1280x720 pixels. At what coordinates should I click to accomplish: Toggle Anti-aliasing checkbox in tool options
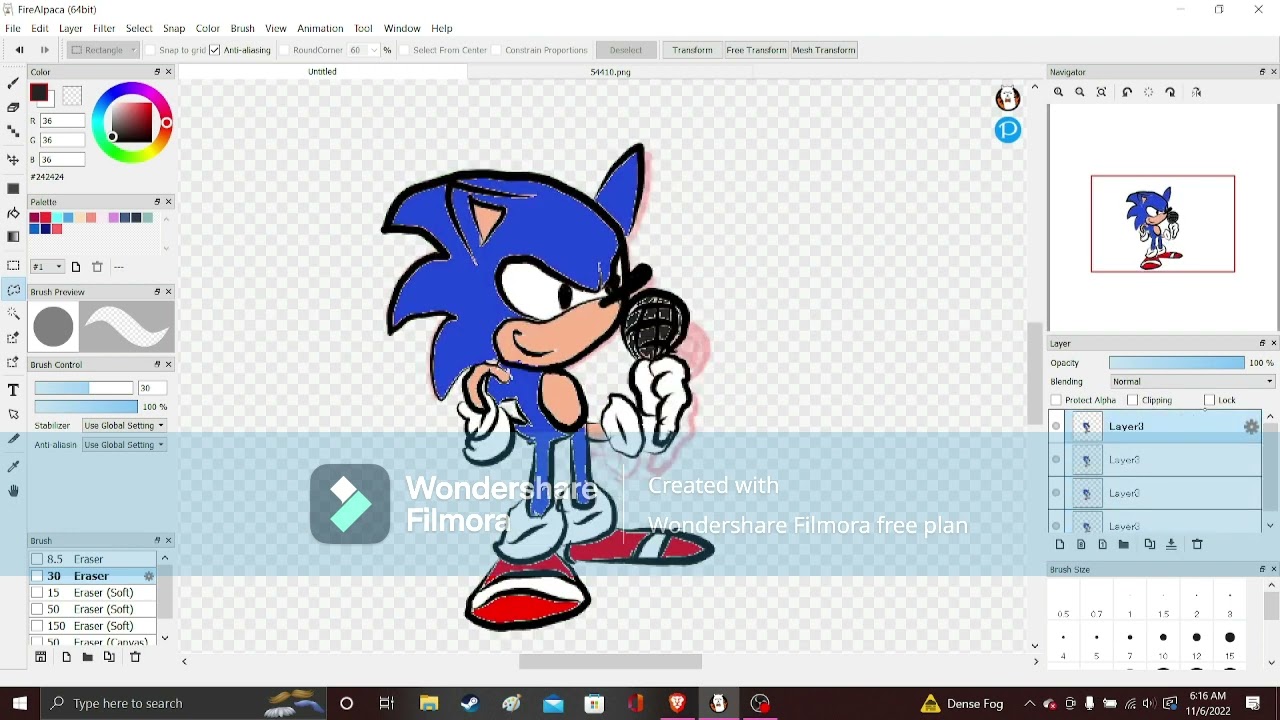tap(214, 50)
